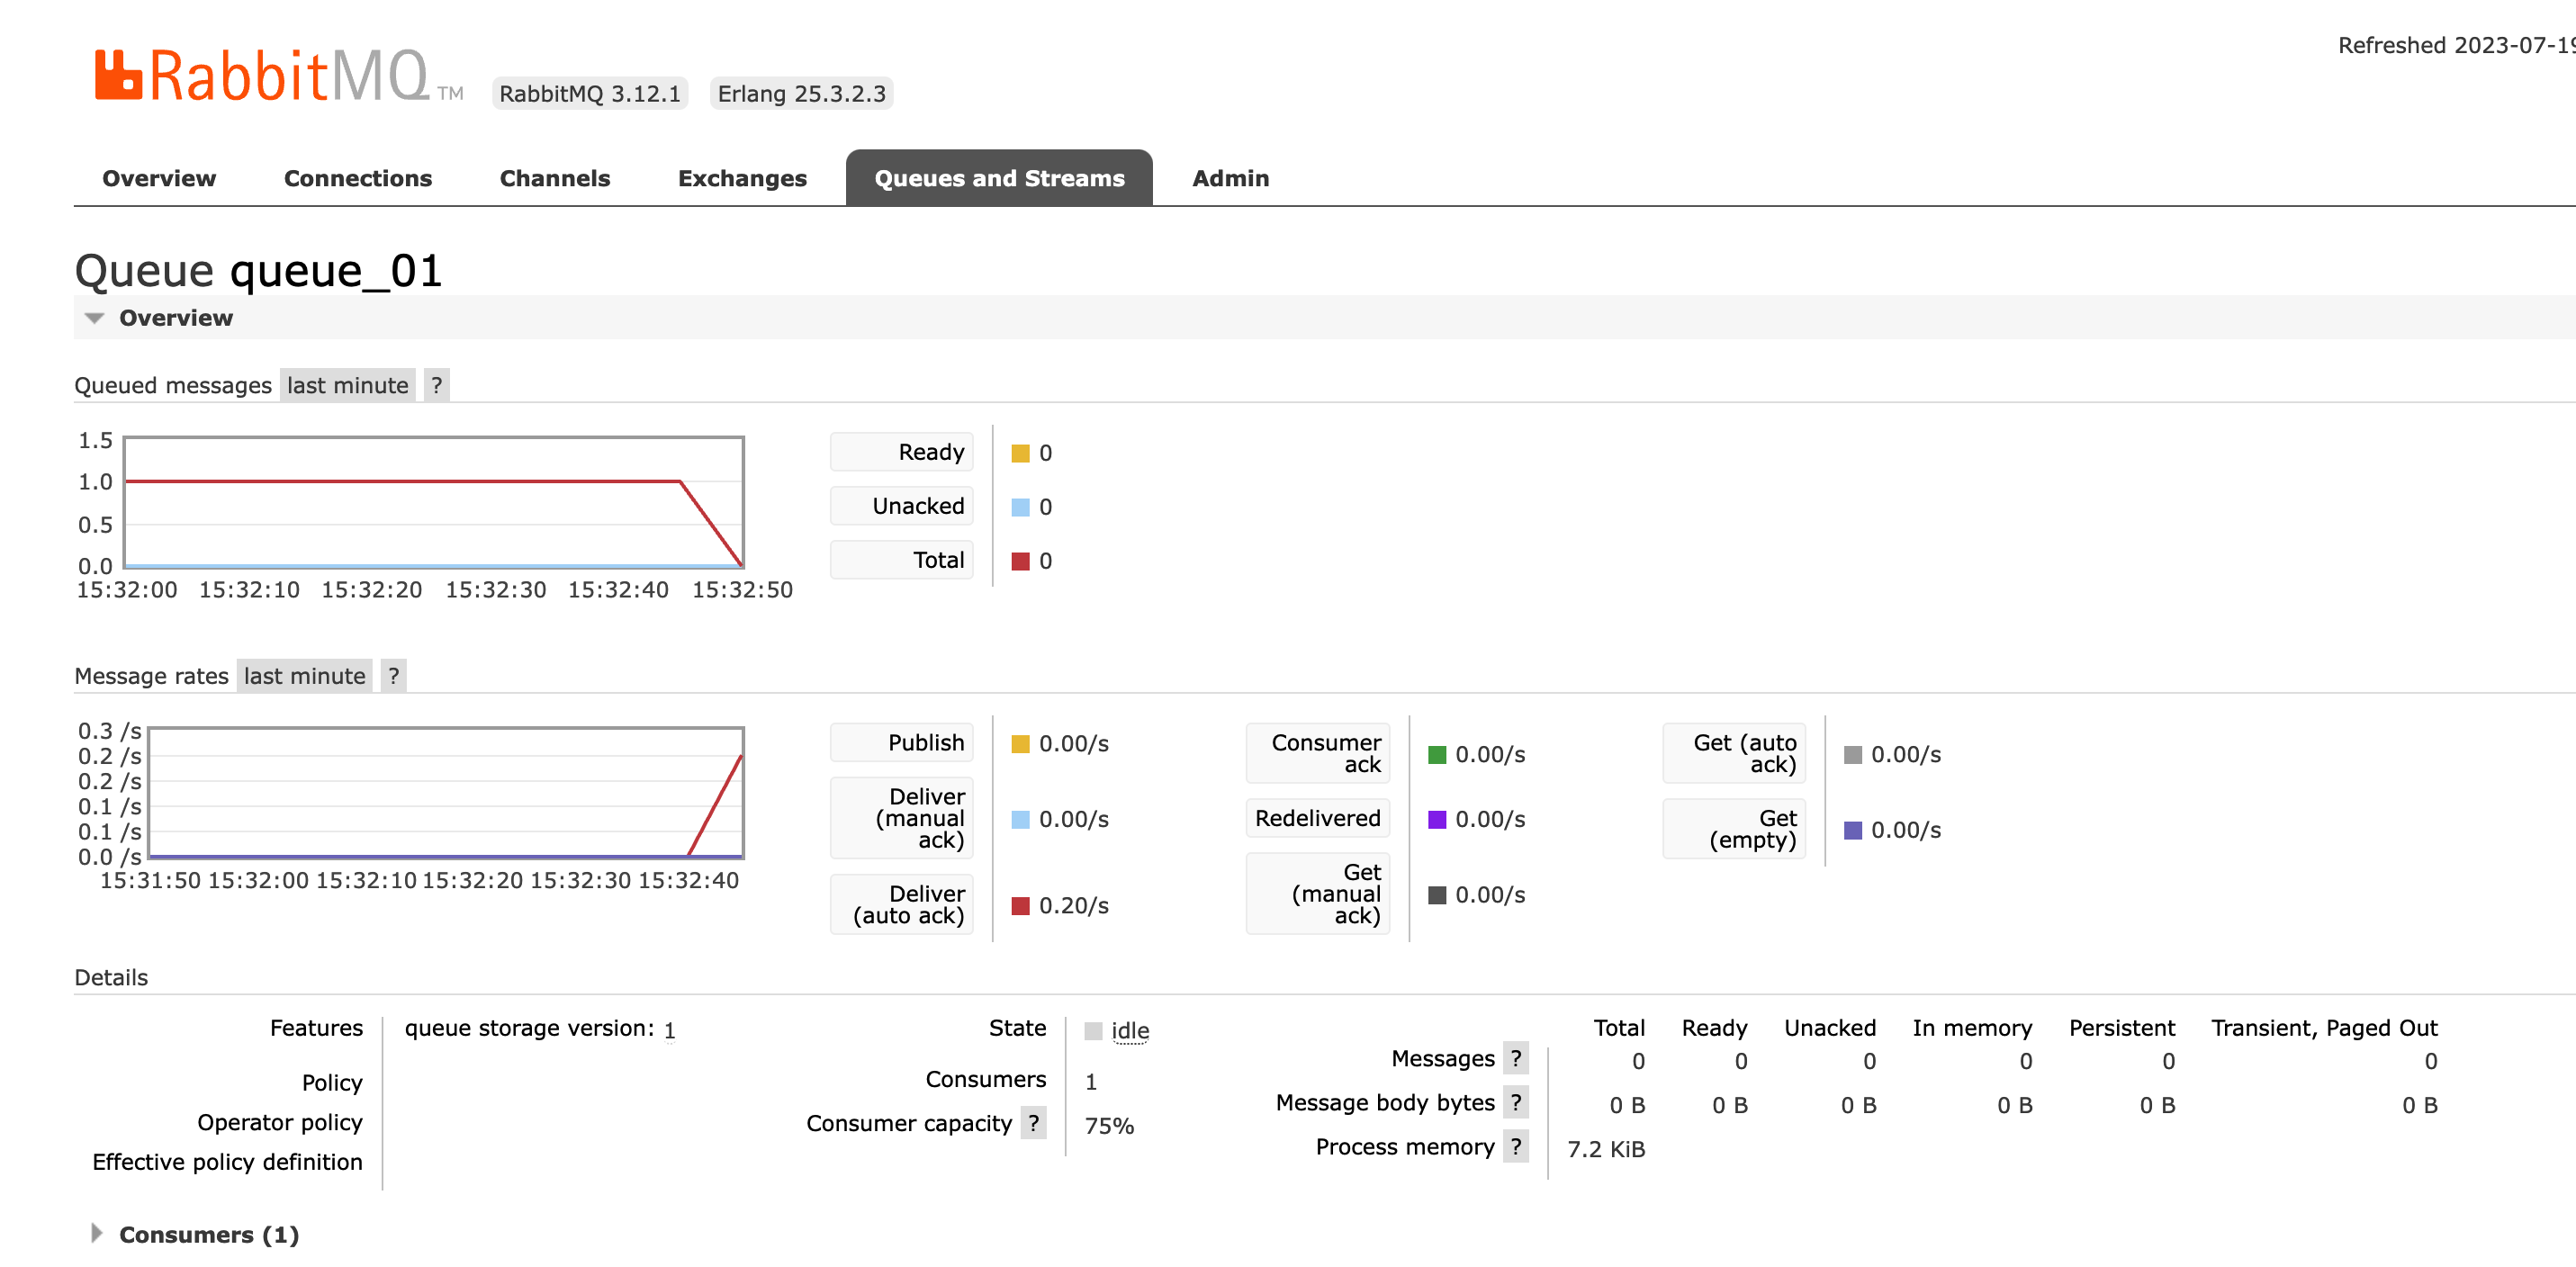Open help for Queued messages chart
The image size is (2576, 1267).
point(436,385)
